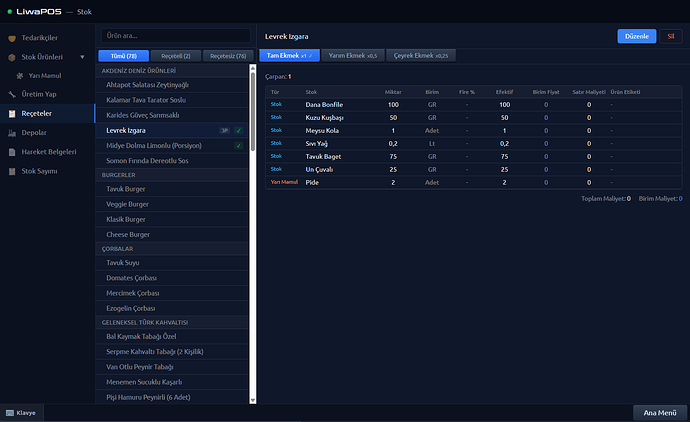Image resolution: width=690 pixels, height=422 pixels.
Task: Switch to Yarım Ekmek x0,5 tab
Action: [x=355, y=55]
